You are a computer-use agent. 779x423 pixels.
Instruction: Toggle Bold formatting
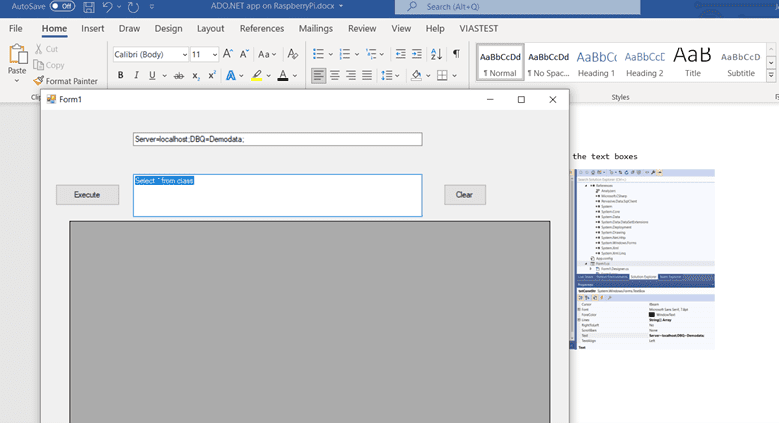pos(120,75)
